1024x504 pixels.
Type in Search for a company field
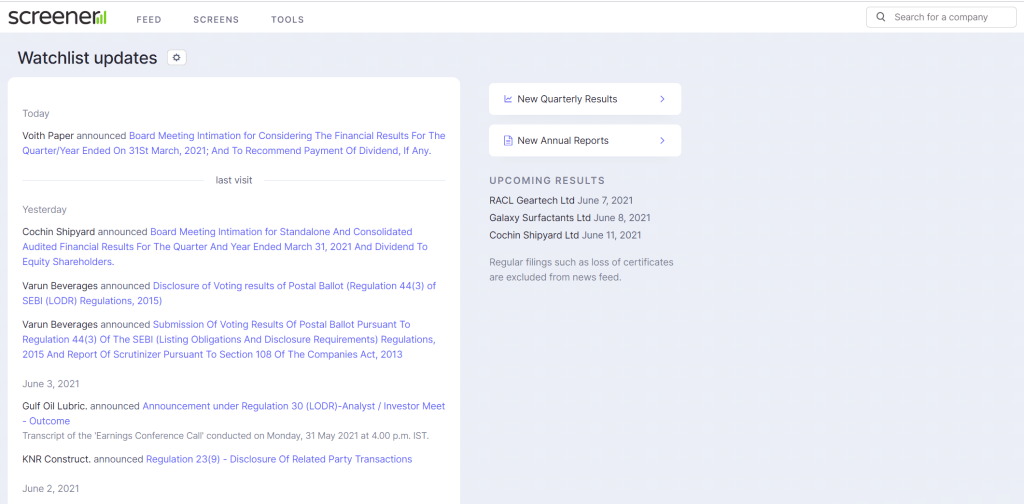coord(950,17)
